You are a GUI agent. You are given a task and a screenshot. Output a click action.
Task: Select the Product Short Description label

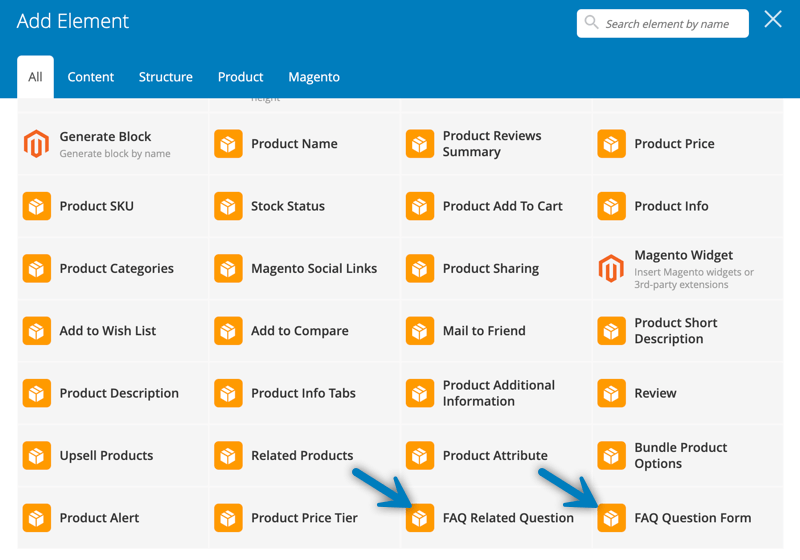coord(676,331)
